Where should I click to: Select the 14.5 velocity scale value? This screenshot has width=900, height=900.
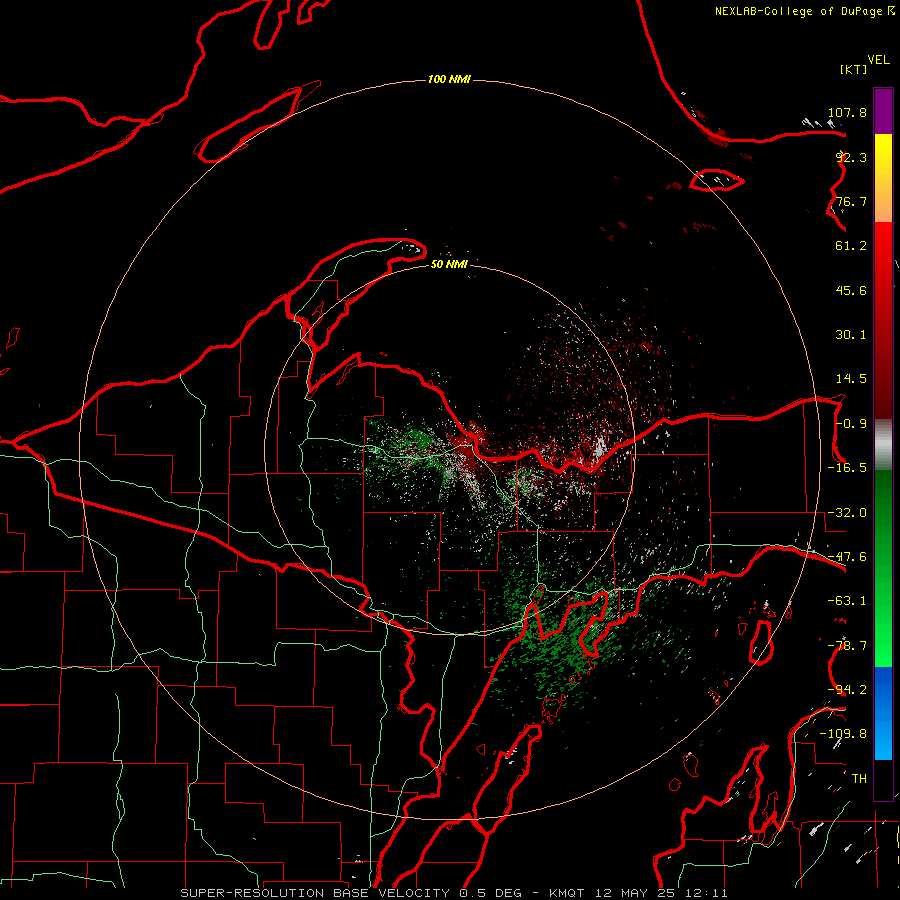coord(851,379)
